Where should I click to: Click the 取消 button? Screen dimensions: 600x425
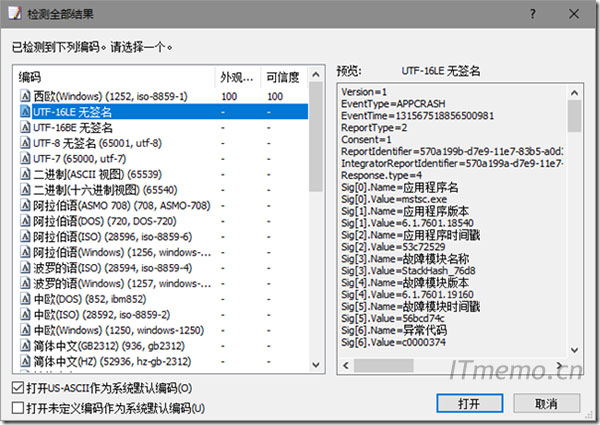pos(546,404)
